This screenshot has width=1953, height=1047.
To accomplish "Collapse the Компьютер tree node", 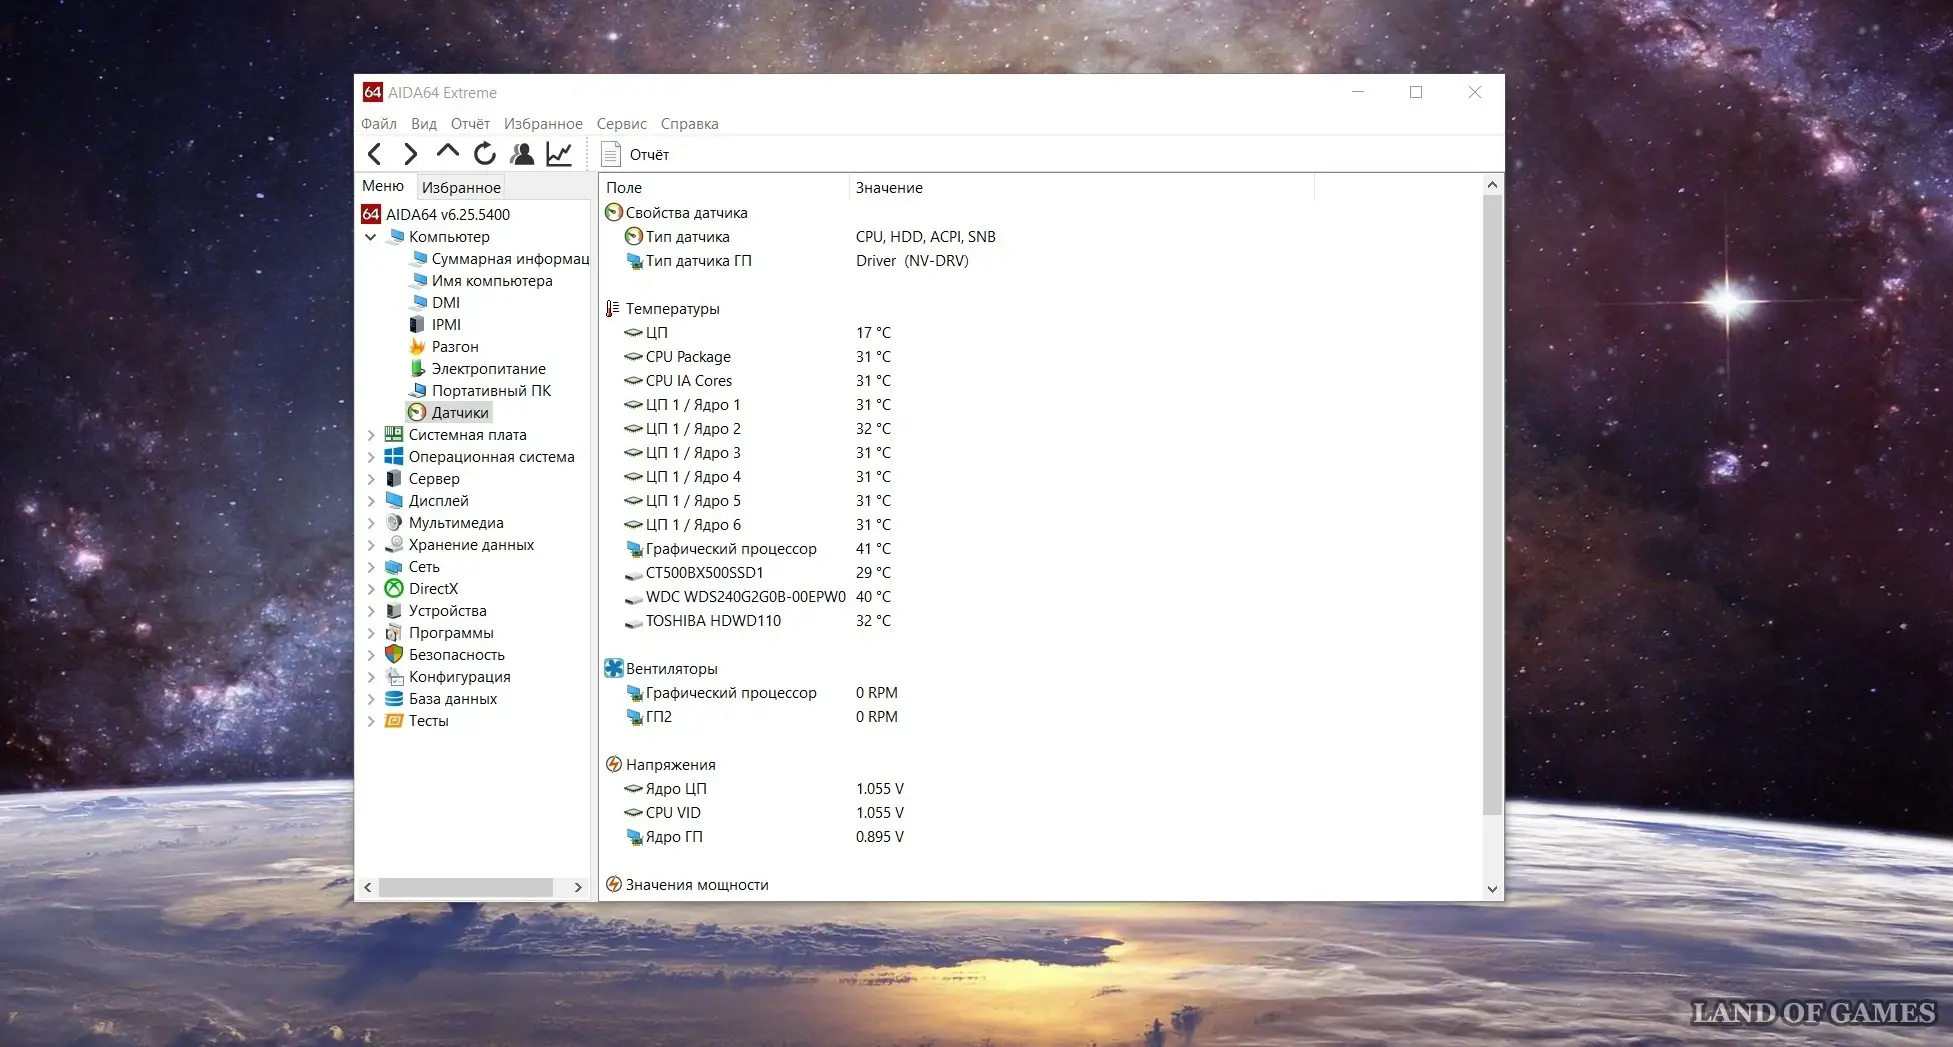I will [x=371, y=237].
